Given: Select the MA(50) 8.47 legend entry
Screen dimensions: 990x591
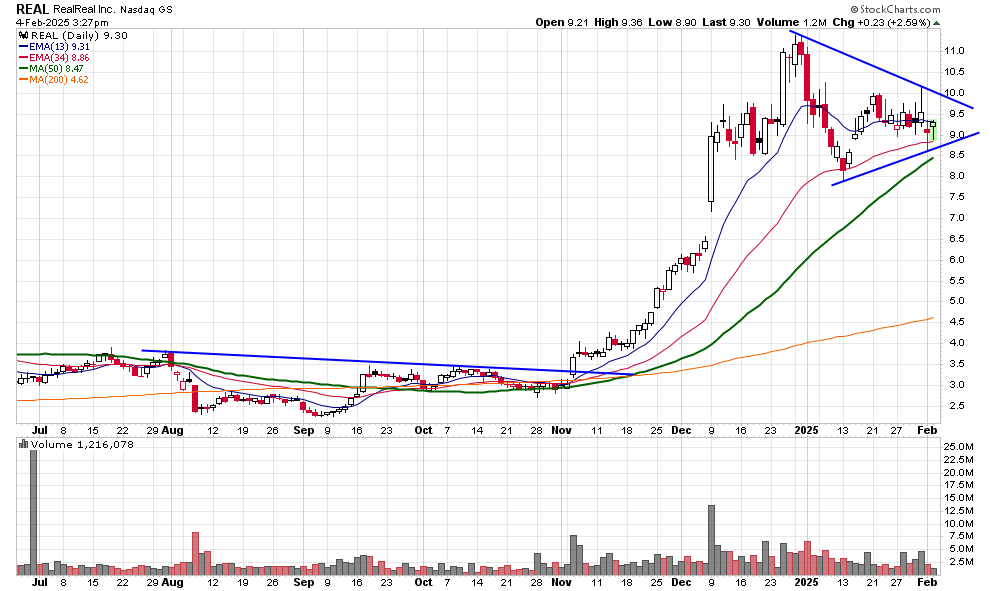Looking at the screenshot, I should click(52, 68).
